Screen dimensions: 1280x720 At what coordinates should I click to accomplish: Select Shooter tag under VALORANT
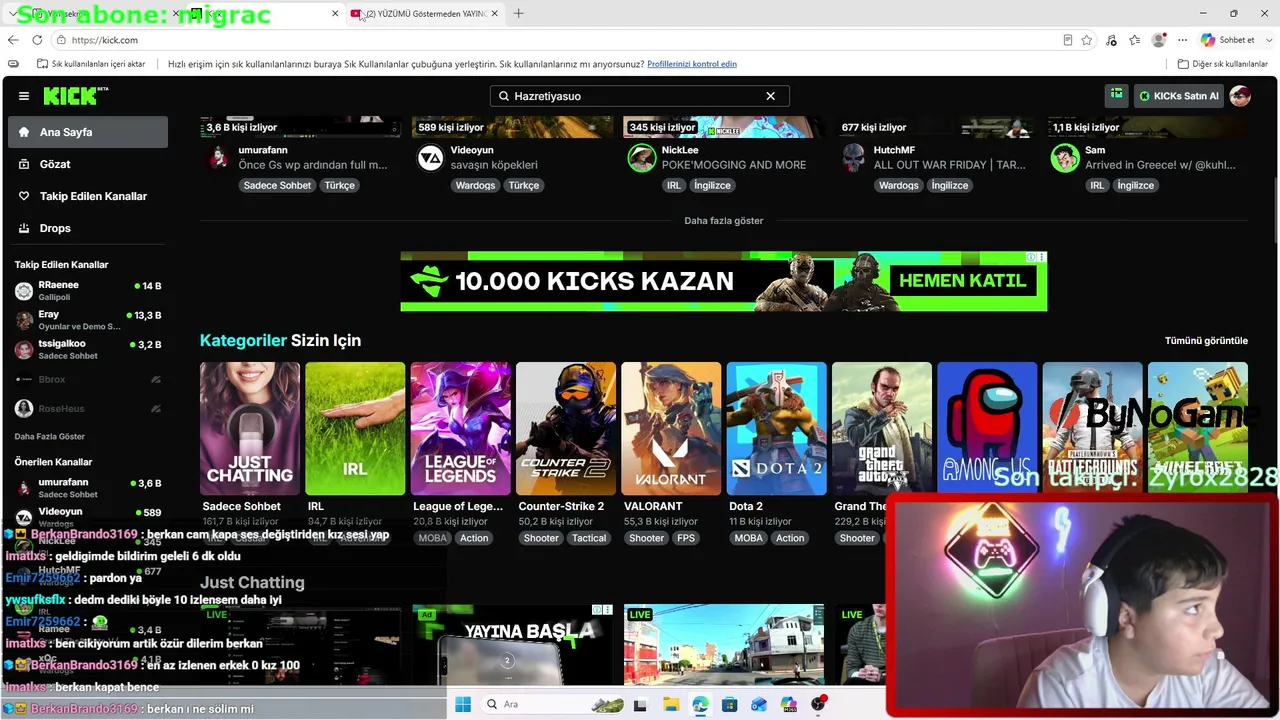tap(646, 538)
